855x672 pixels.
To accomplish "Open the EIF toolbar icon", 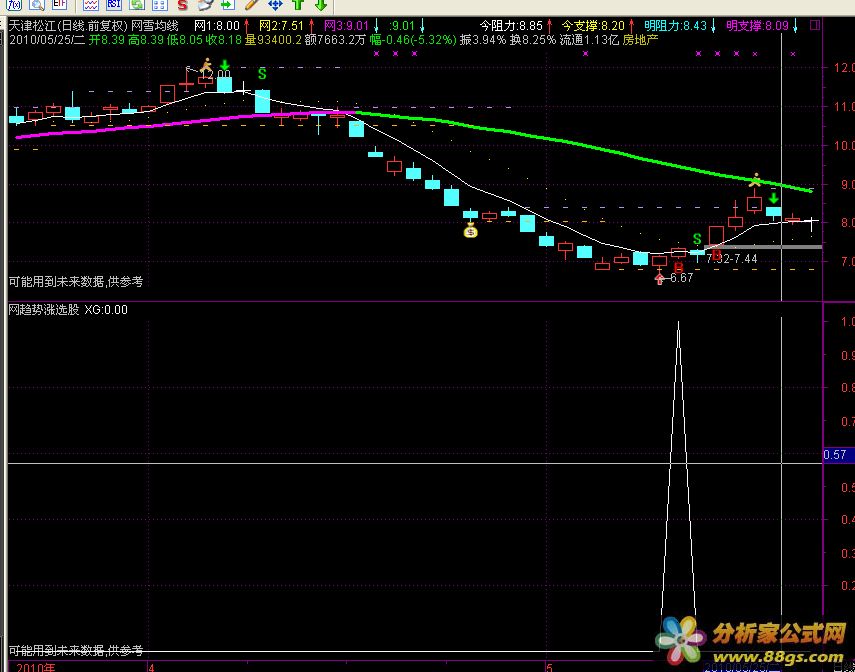I will [x=59, y=5].
